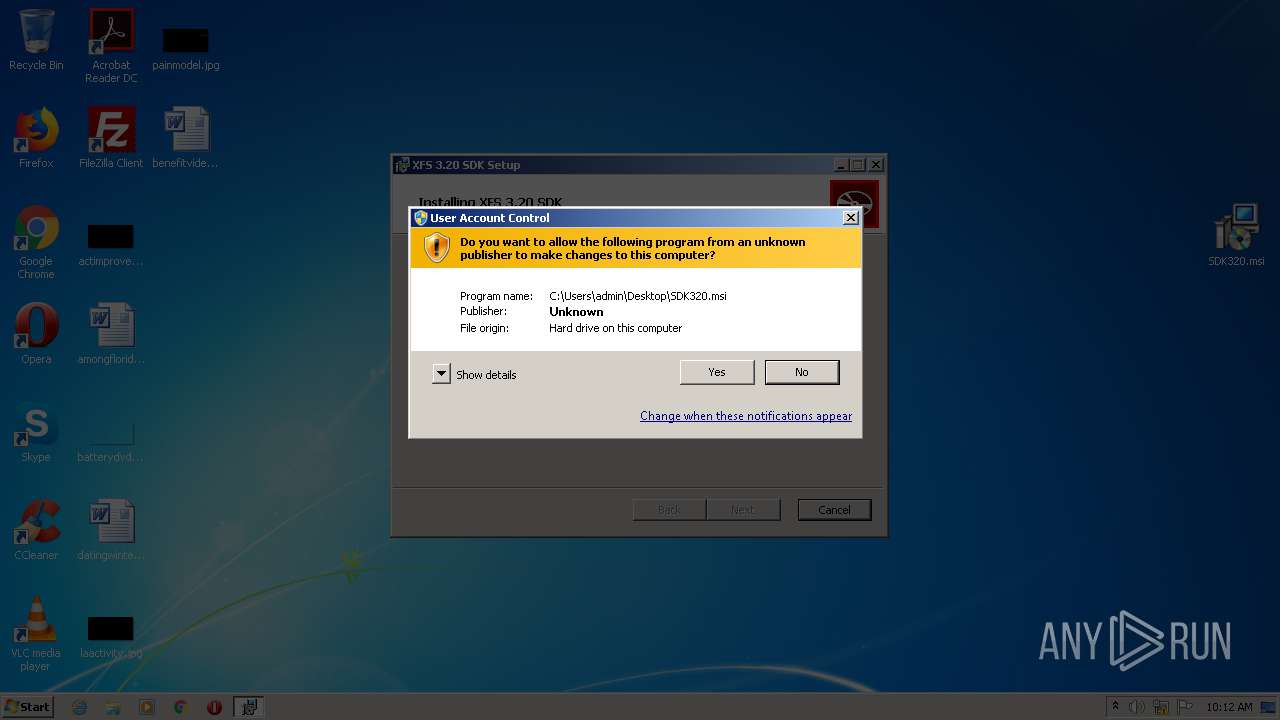This screenshot has height=720, width=1280.
Task: Open the Start menu
Action: tap(28, 706)
